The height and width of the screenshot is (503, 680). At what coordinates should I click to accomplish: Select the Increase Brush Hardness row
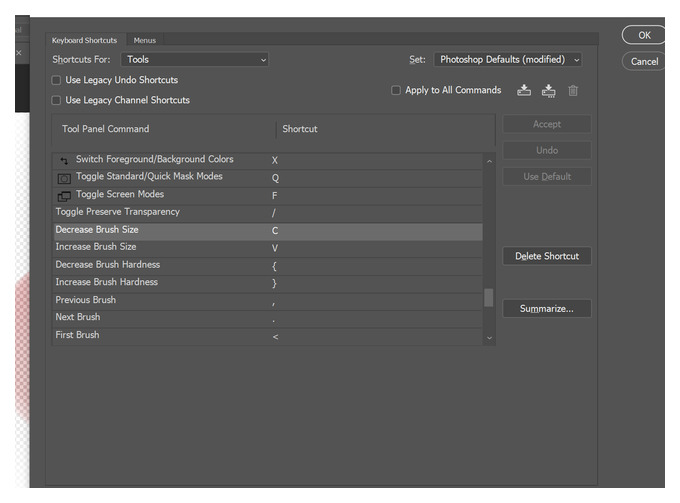coord(268,284)
